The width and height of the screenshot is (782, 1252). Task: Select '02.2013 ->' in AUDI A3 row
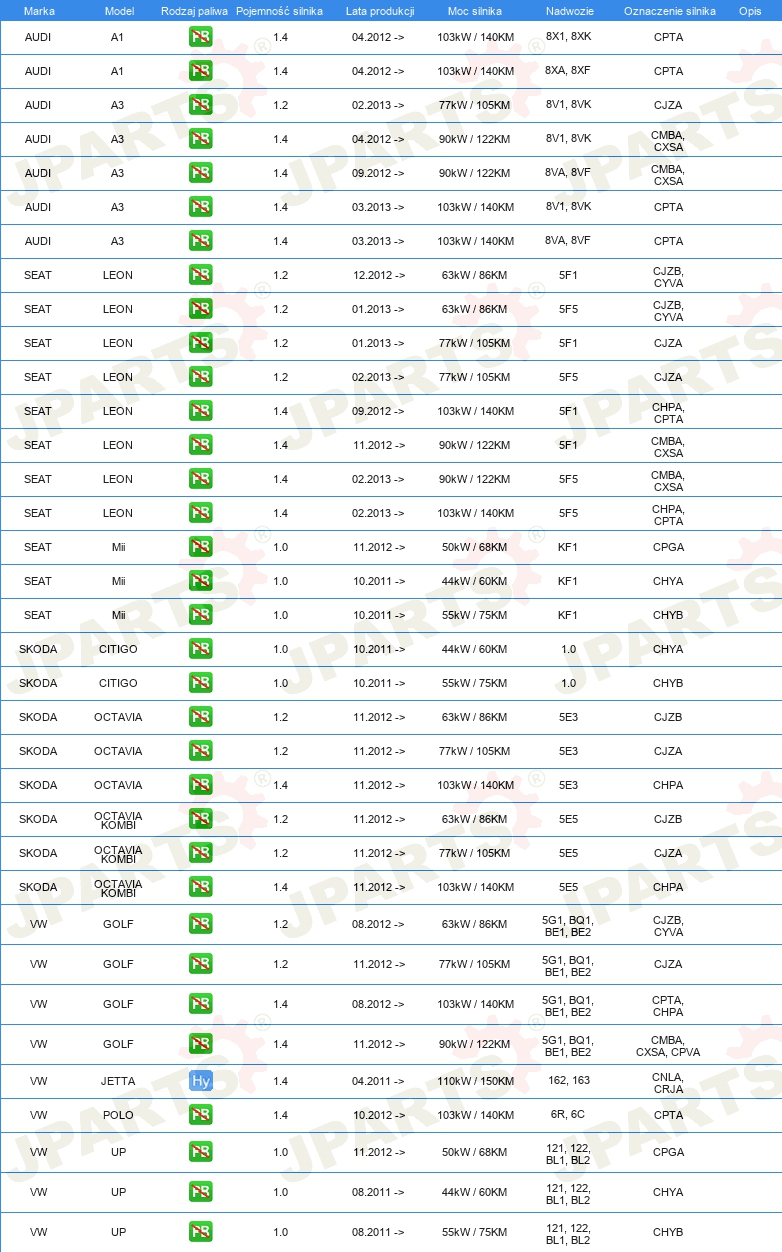click(x=378, y=105)
